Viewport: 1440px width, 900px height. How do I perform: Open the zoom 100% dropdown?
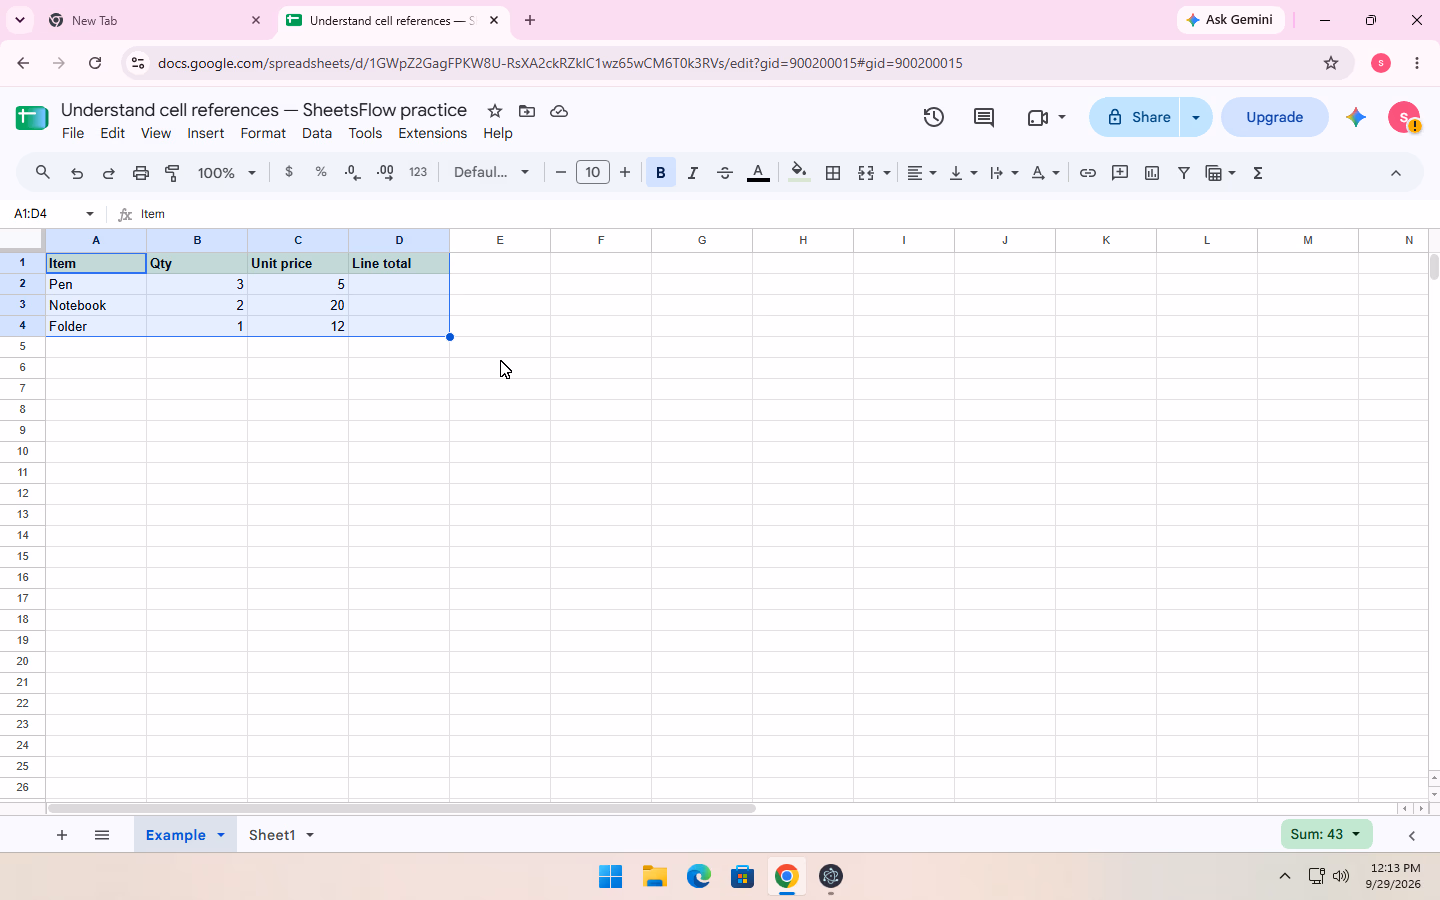pos(227,173)
